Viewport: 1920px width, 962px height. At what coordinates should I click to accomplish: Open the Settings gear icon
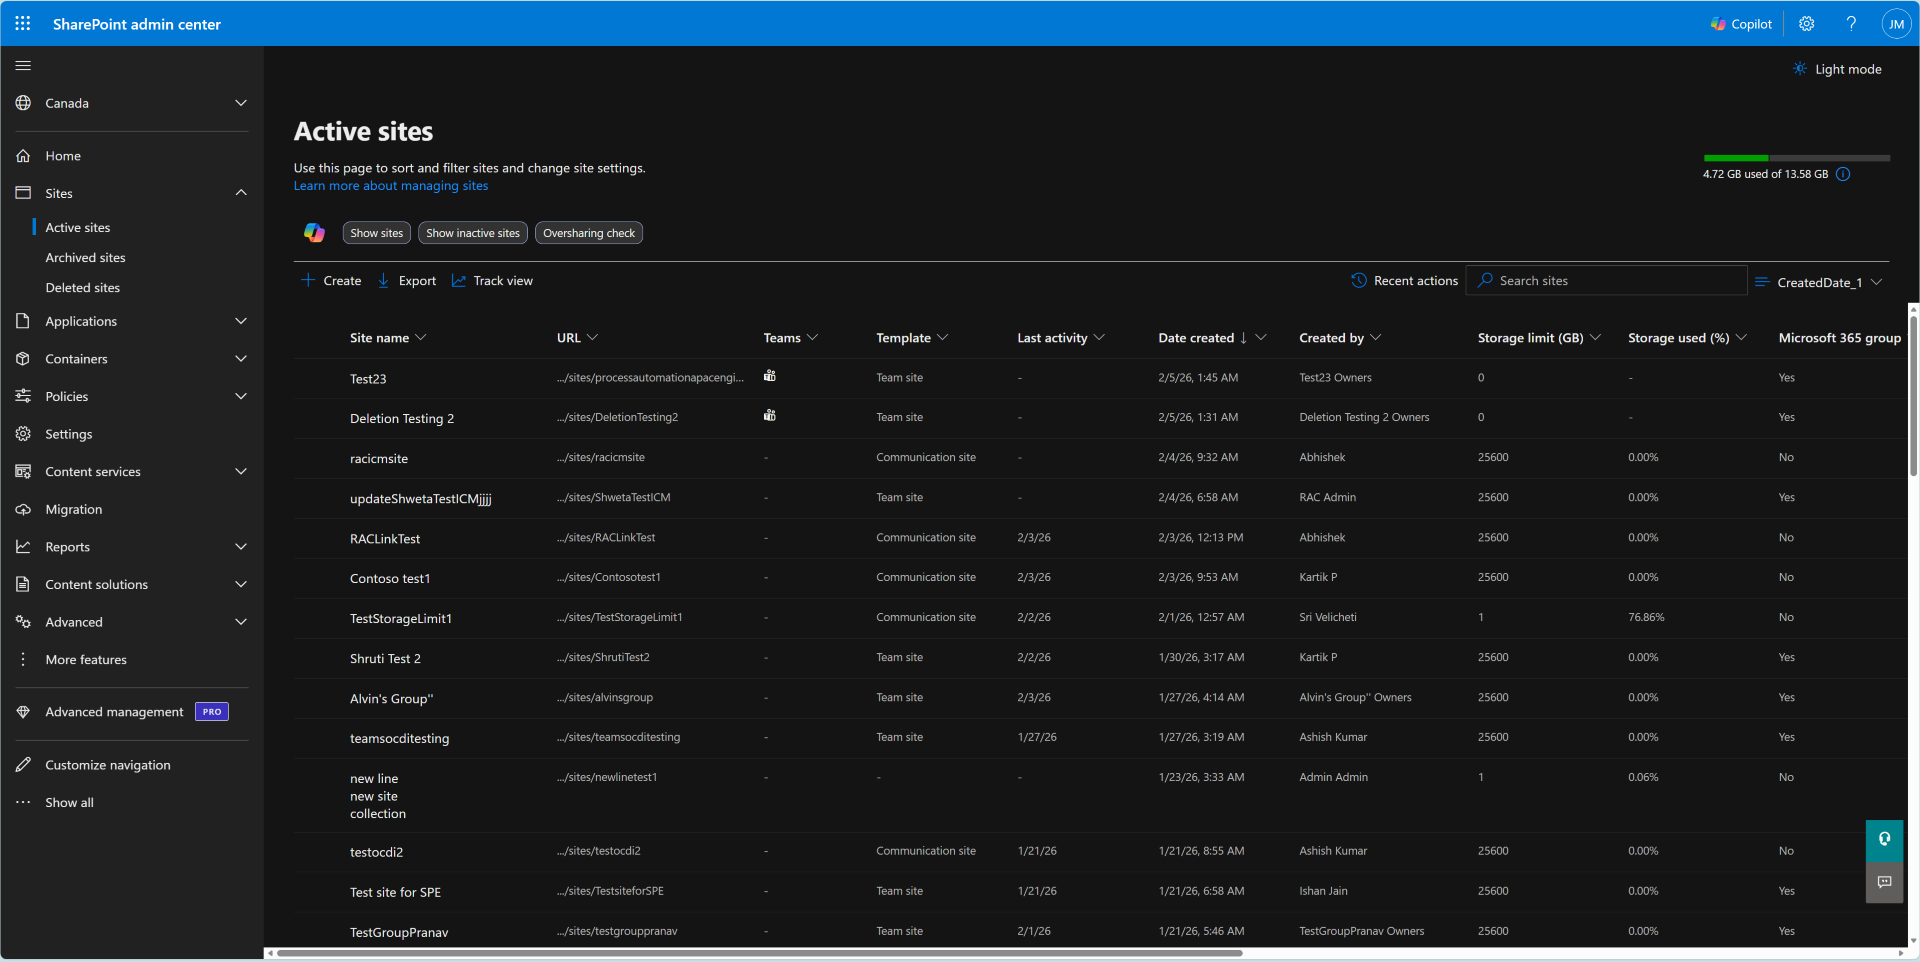(x=1806, y=23)
